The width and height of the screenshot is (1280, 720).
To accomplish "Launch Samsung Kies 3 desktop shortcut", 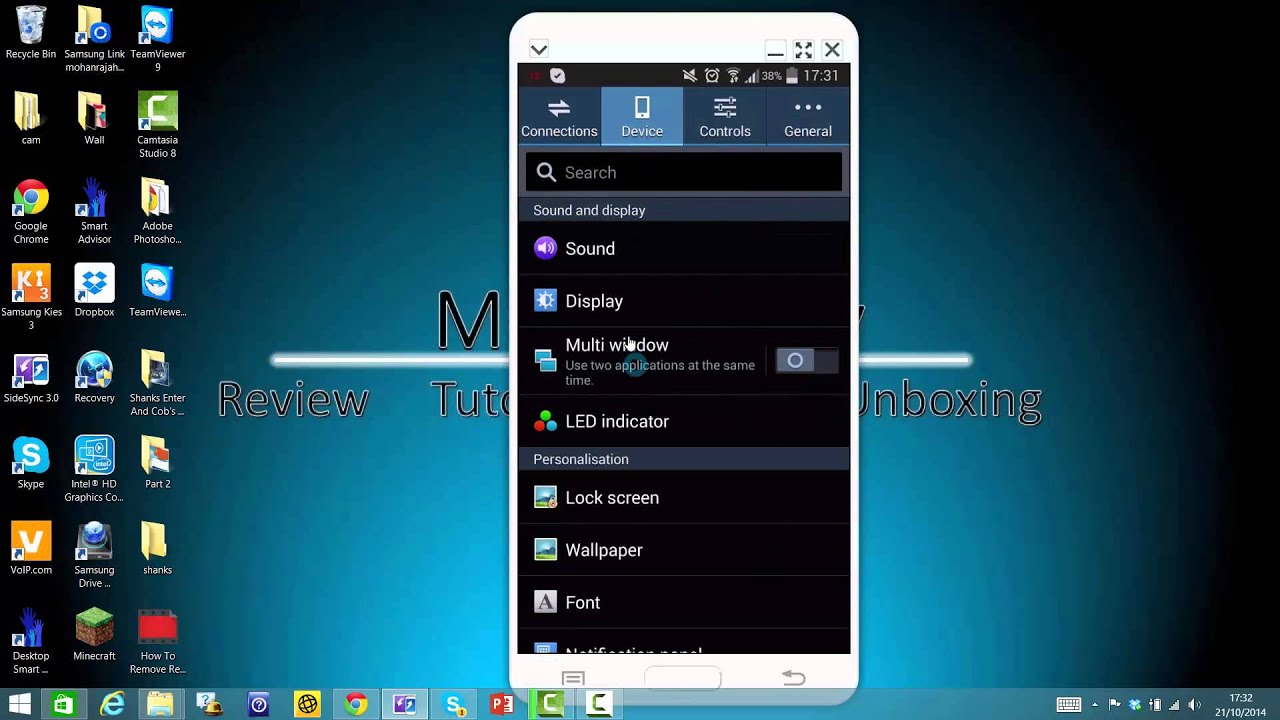I will (x=31, y=297).
